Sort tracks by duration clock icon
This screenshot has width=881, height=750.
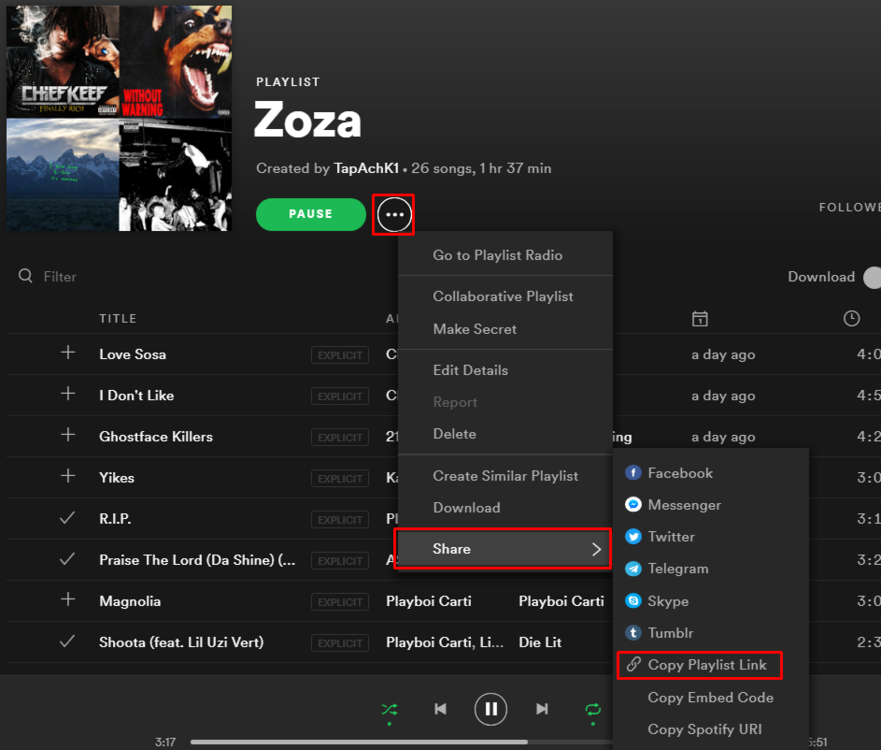pos(851,318)
